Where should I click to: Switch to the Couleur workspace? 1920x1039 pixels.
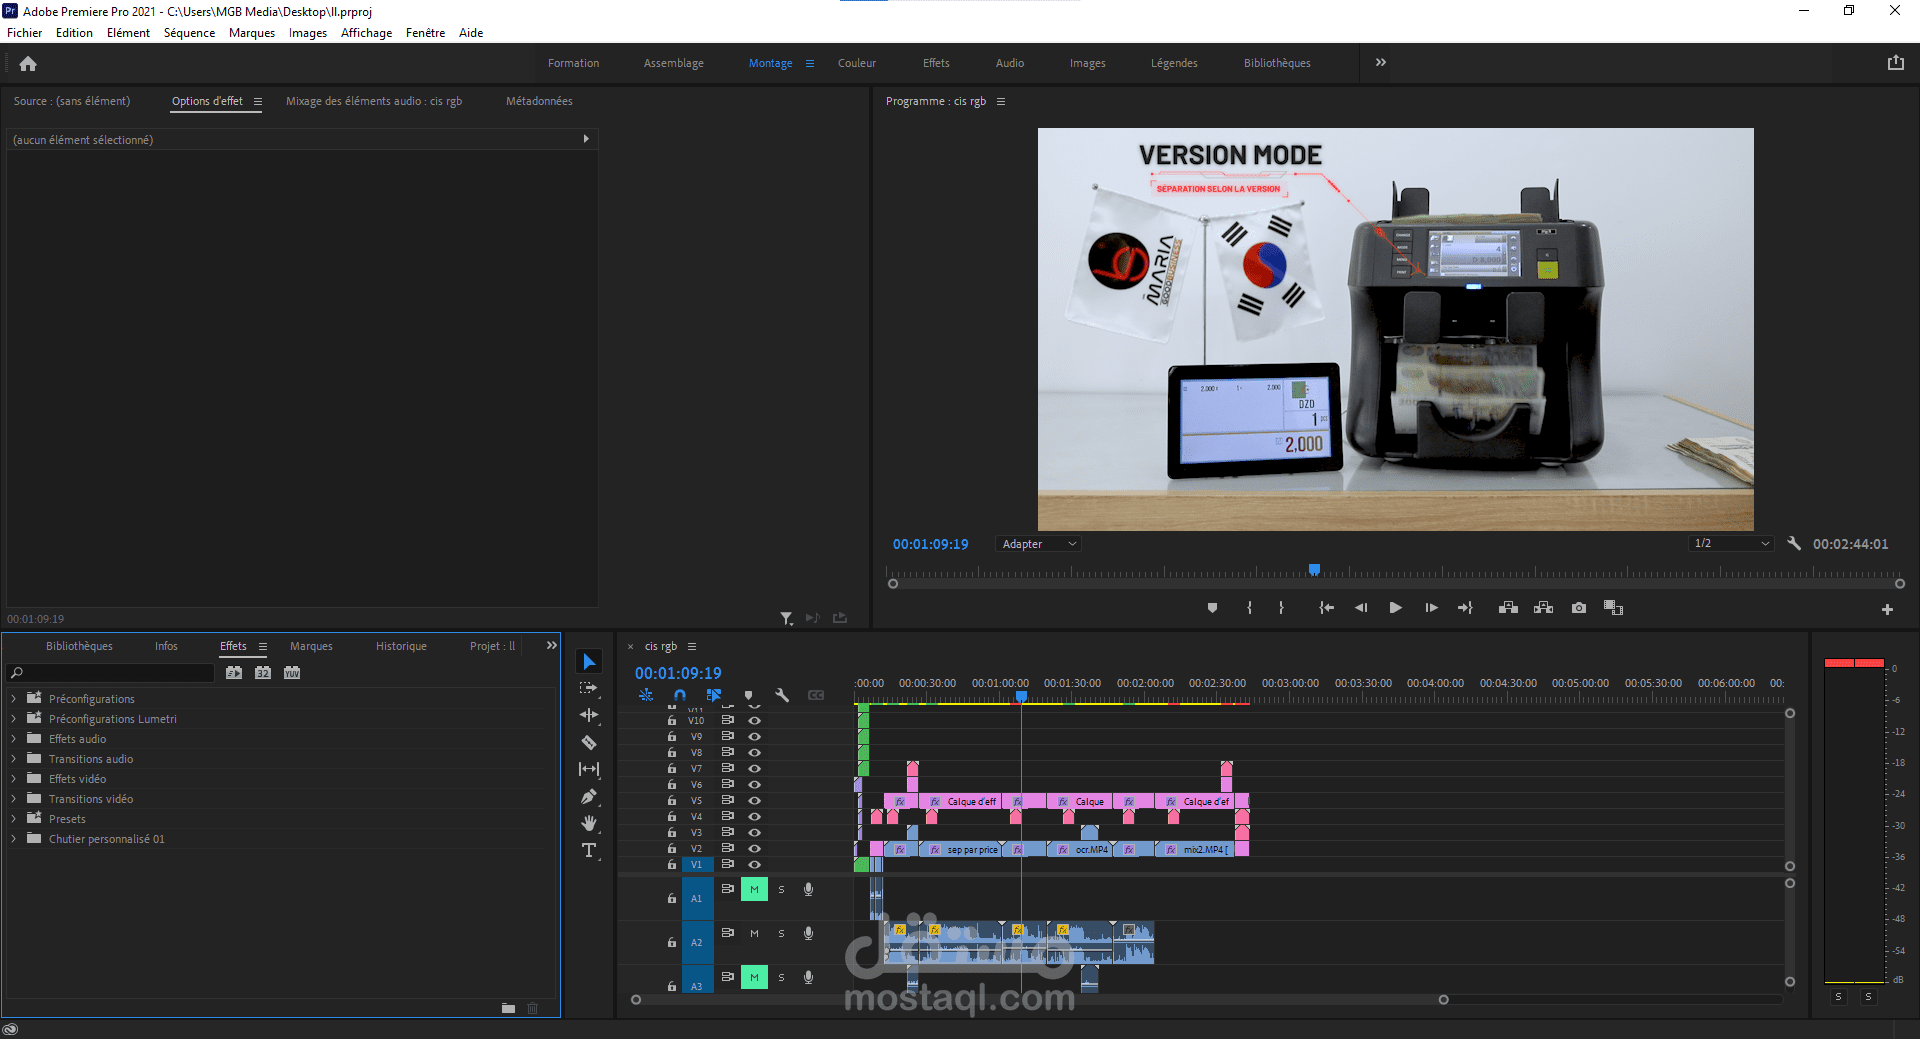coord(857,63)
